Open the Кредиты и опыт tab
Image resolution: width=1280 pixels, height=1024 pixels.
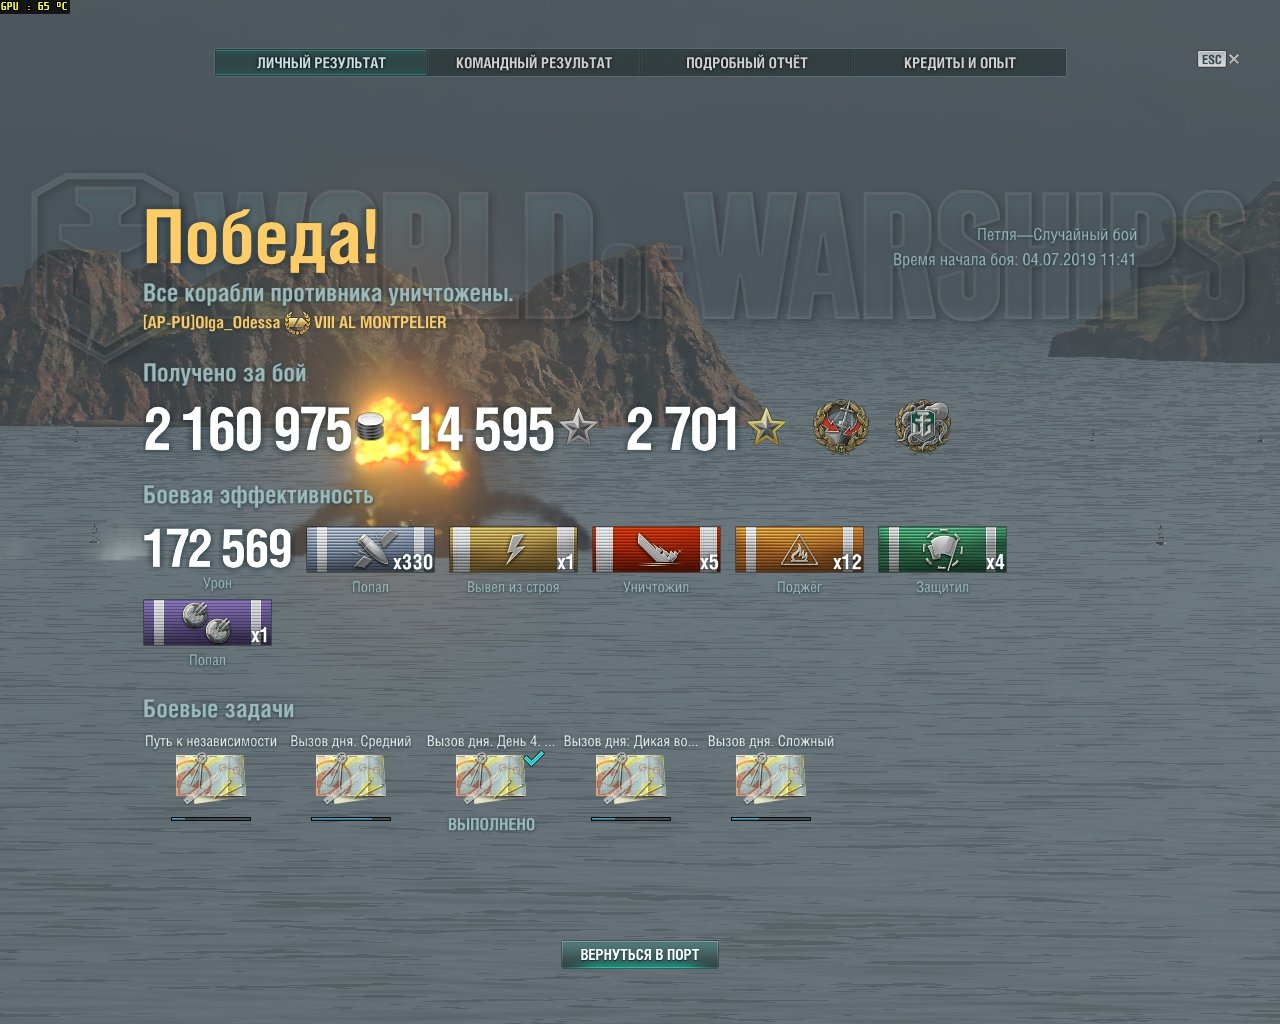point(960,63)
